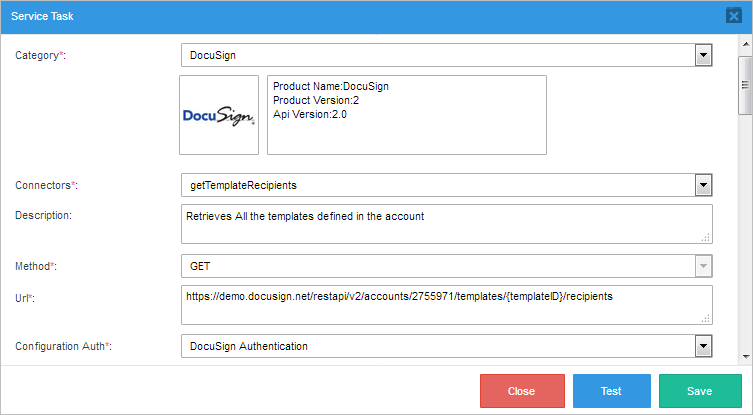Click the Description box resize handle
Viewport: 753px width, 415px height.
(x=706, y=237)
